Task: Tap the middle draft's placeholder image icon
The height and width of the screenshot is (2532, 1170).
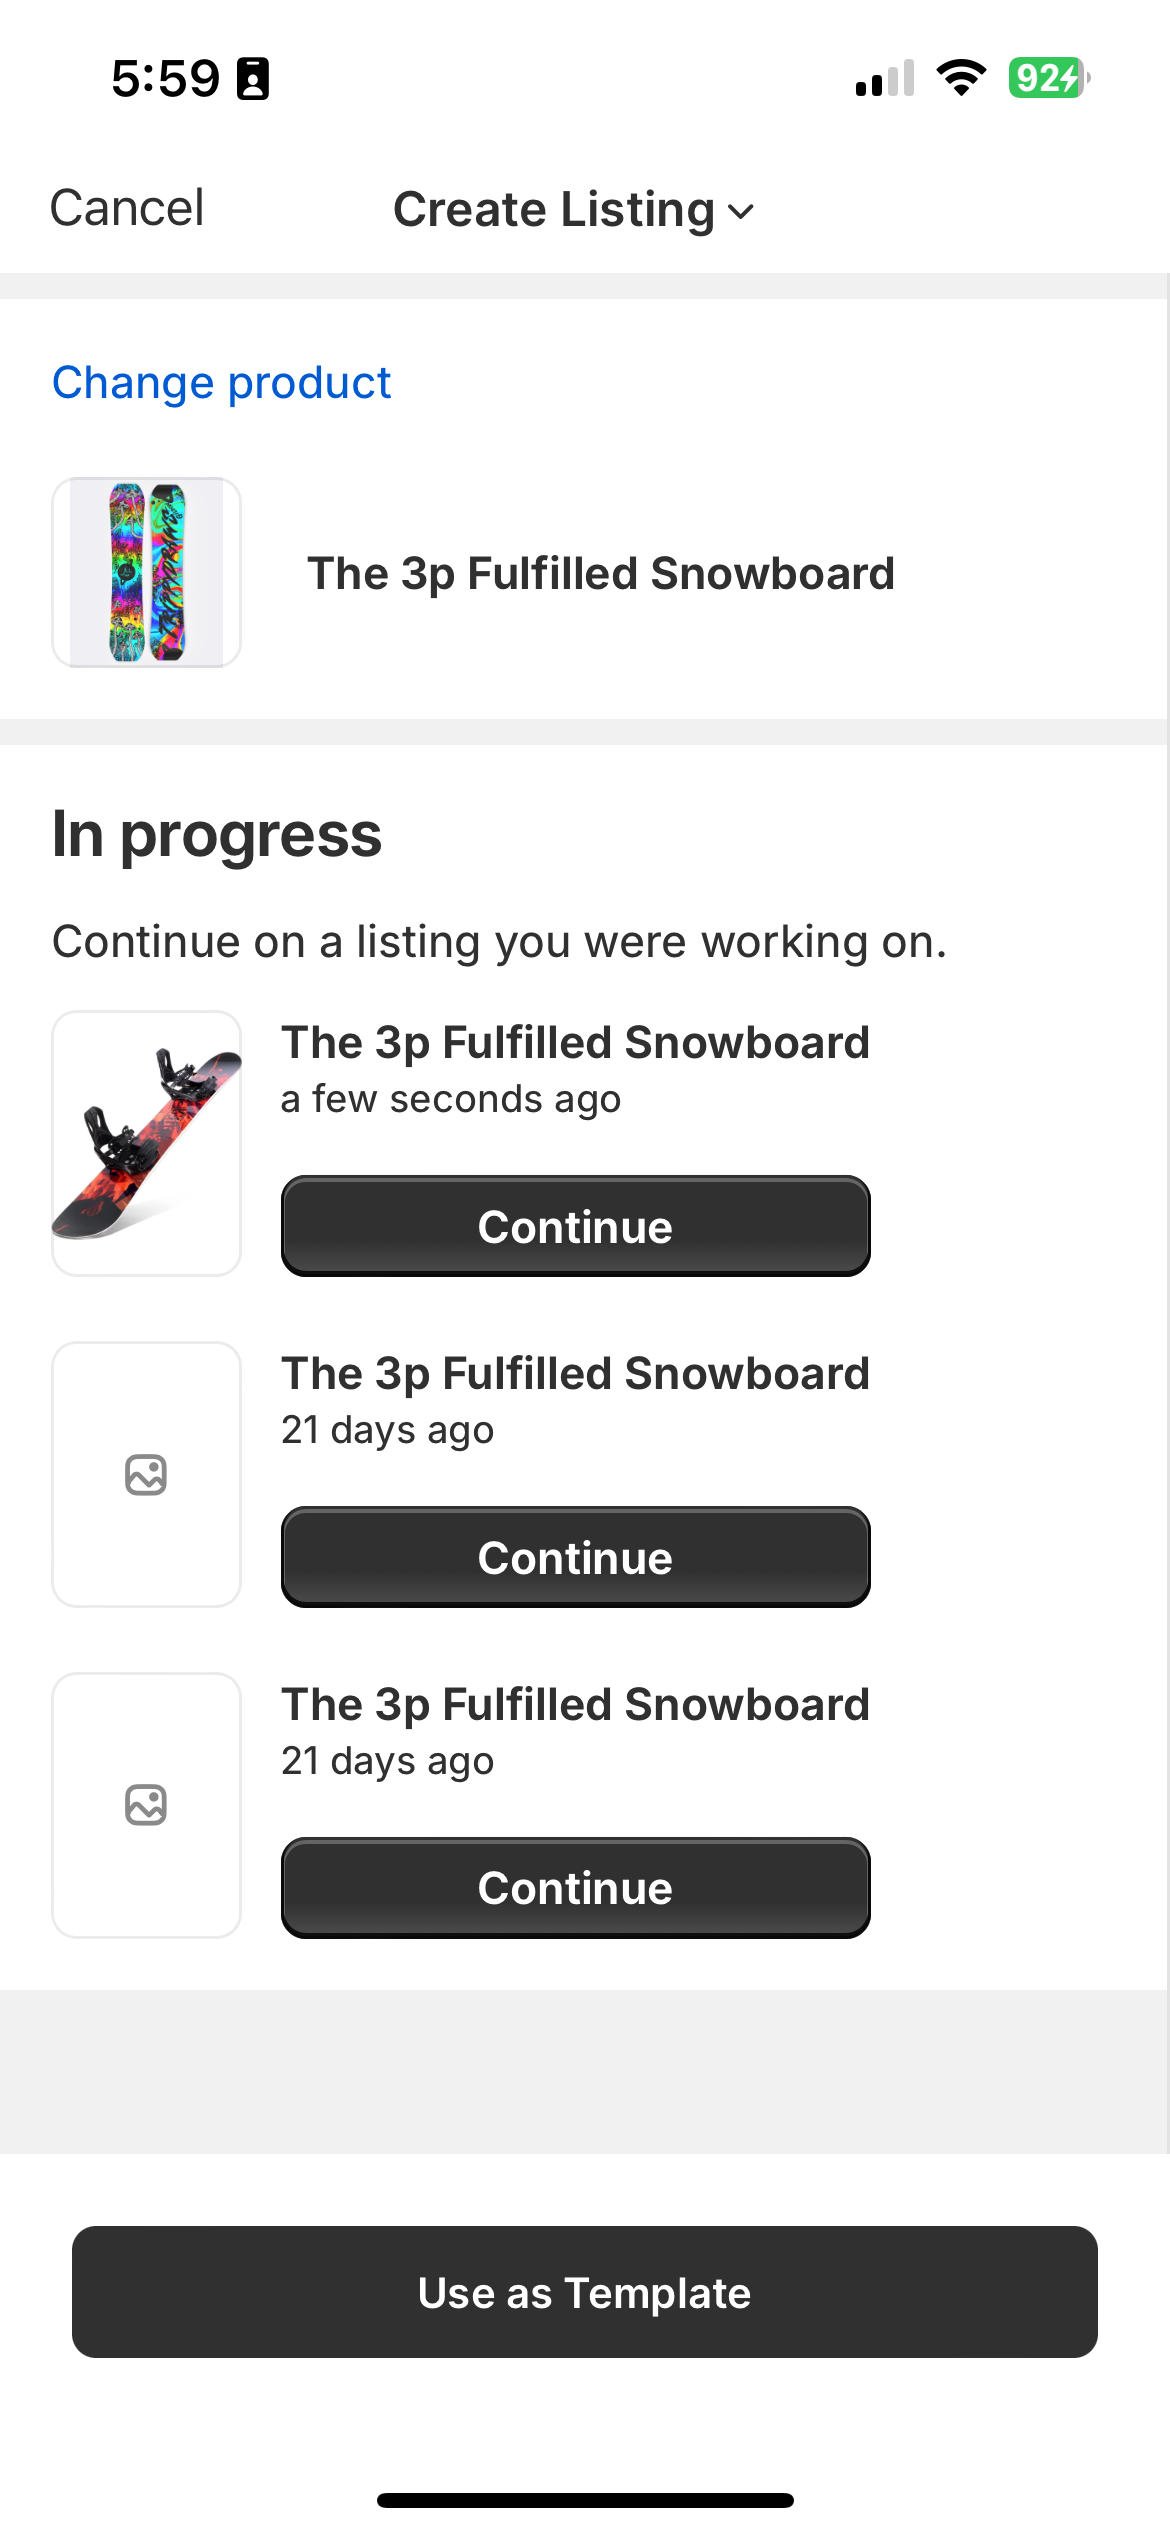Action: point(146,1475)
